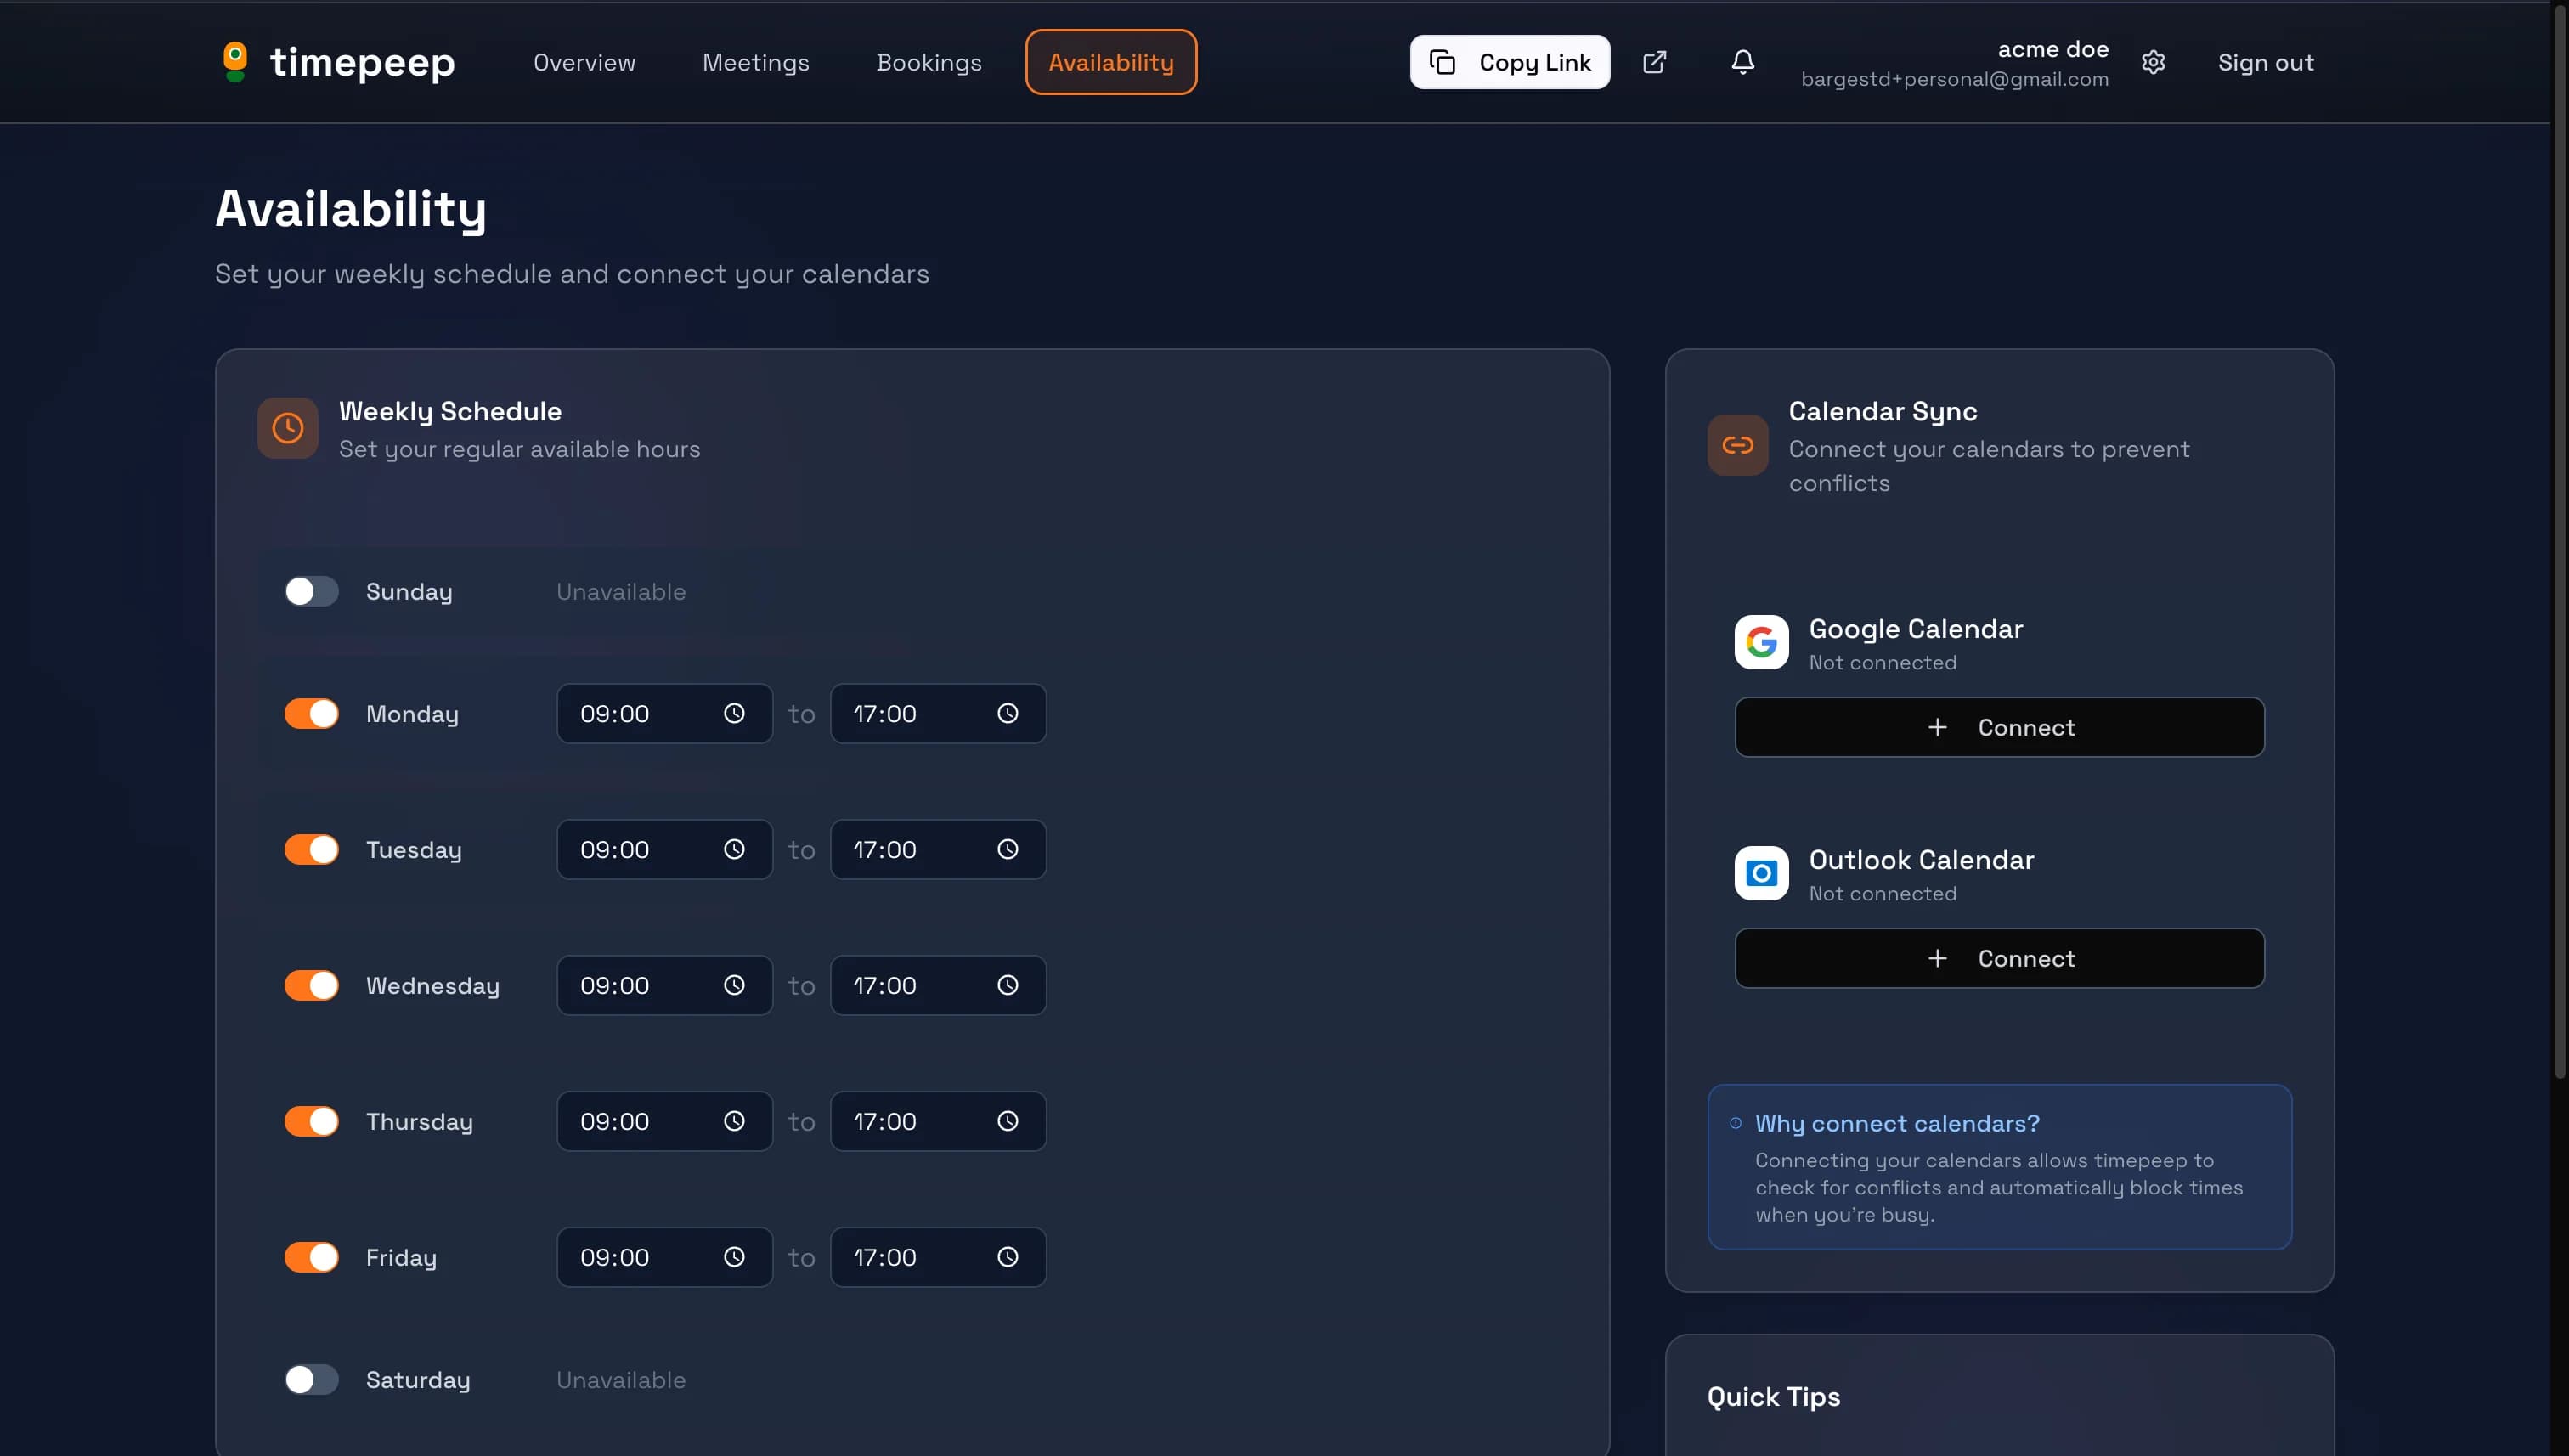Image resolution: width=2569 pixels, height=1456 pixels.
Task: Click Connect under Google Calendar
Action: [1999, 727]
